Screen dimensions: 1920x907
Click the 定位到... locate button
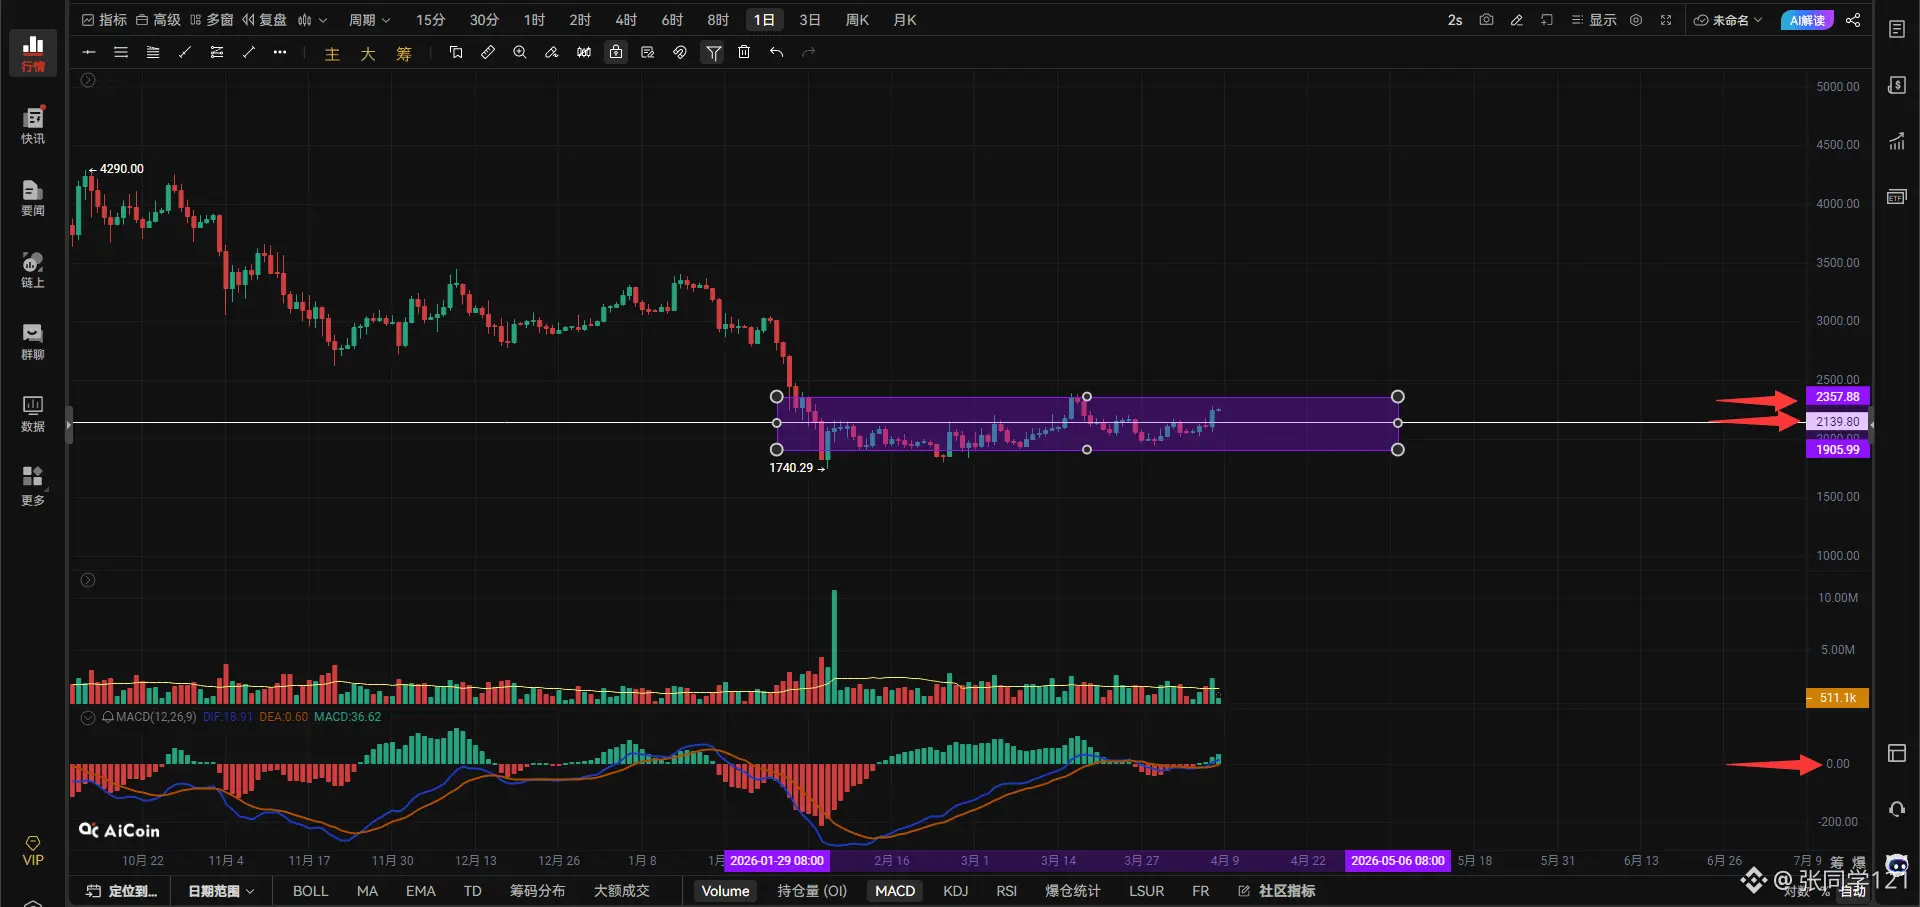click(x=121, y=891)
